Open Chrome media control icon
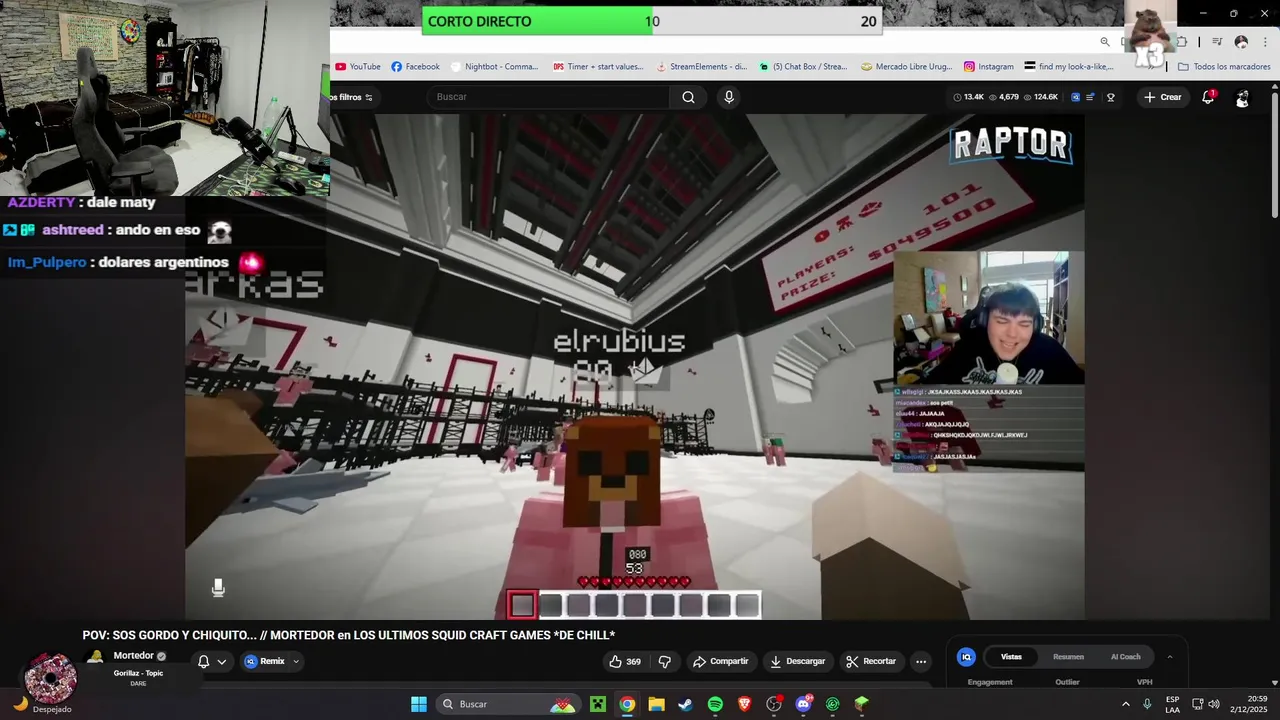 pos(1217,42)
